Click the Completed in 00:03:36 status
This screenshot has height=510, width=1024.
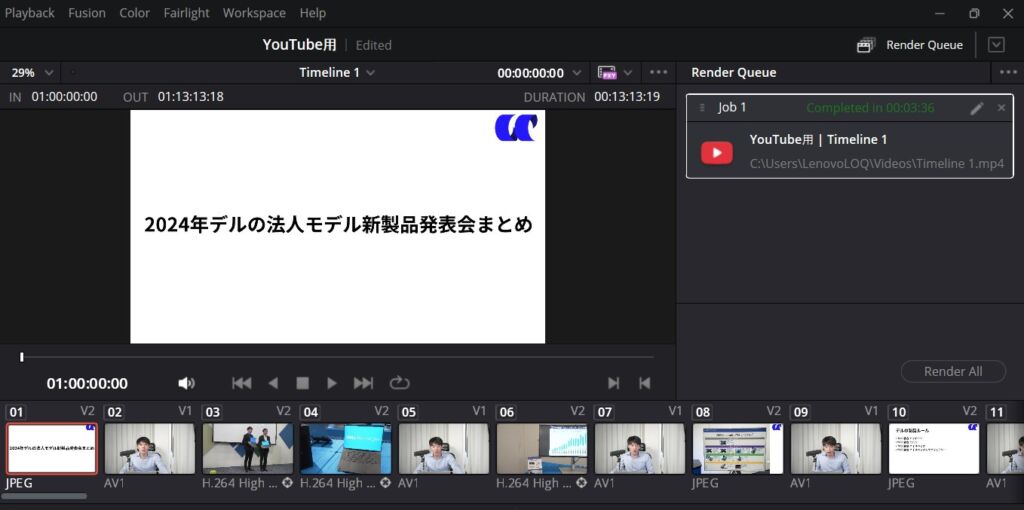870,108
